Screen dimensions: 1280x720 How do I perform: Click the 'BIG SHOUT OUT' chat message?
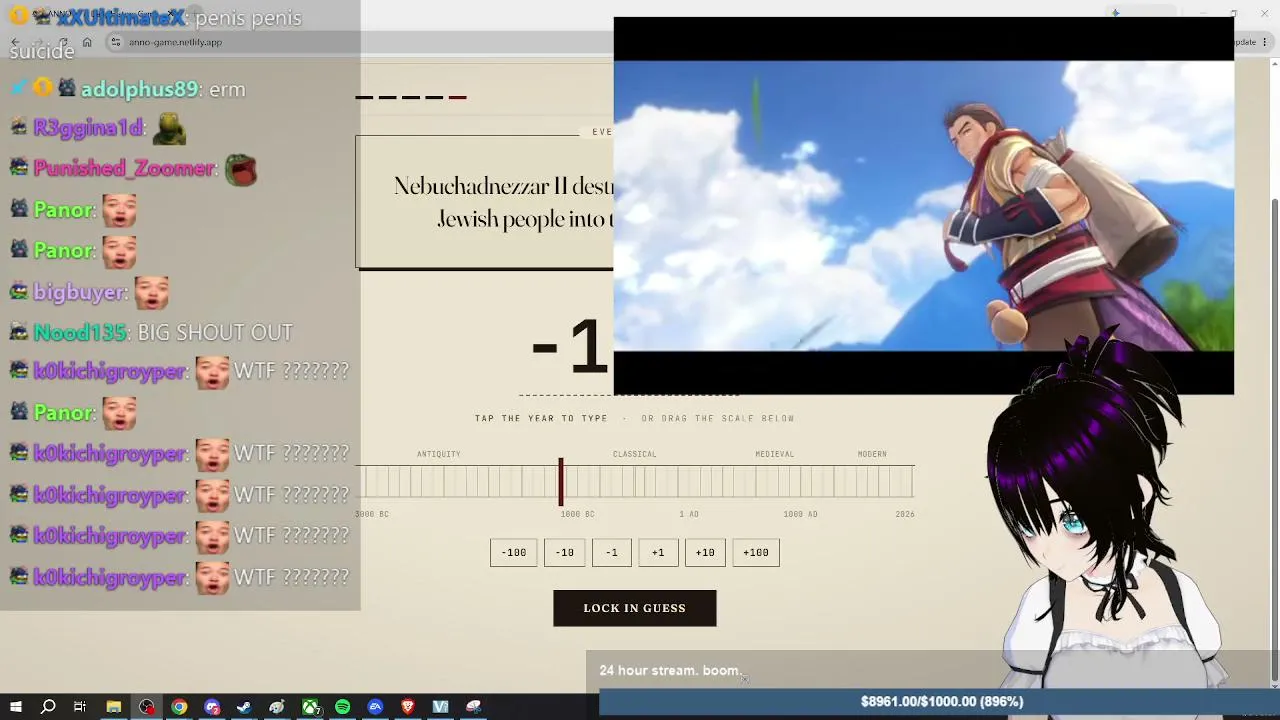click(x=216, y=332)
